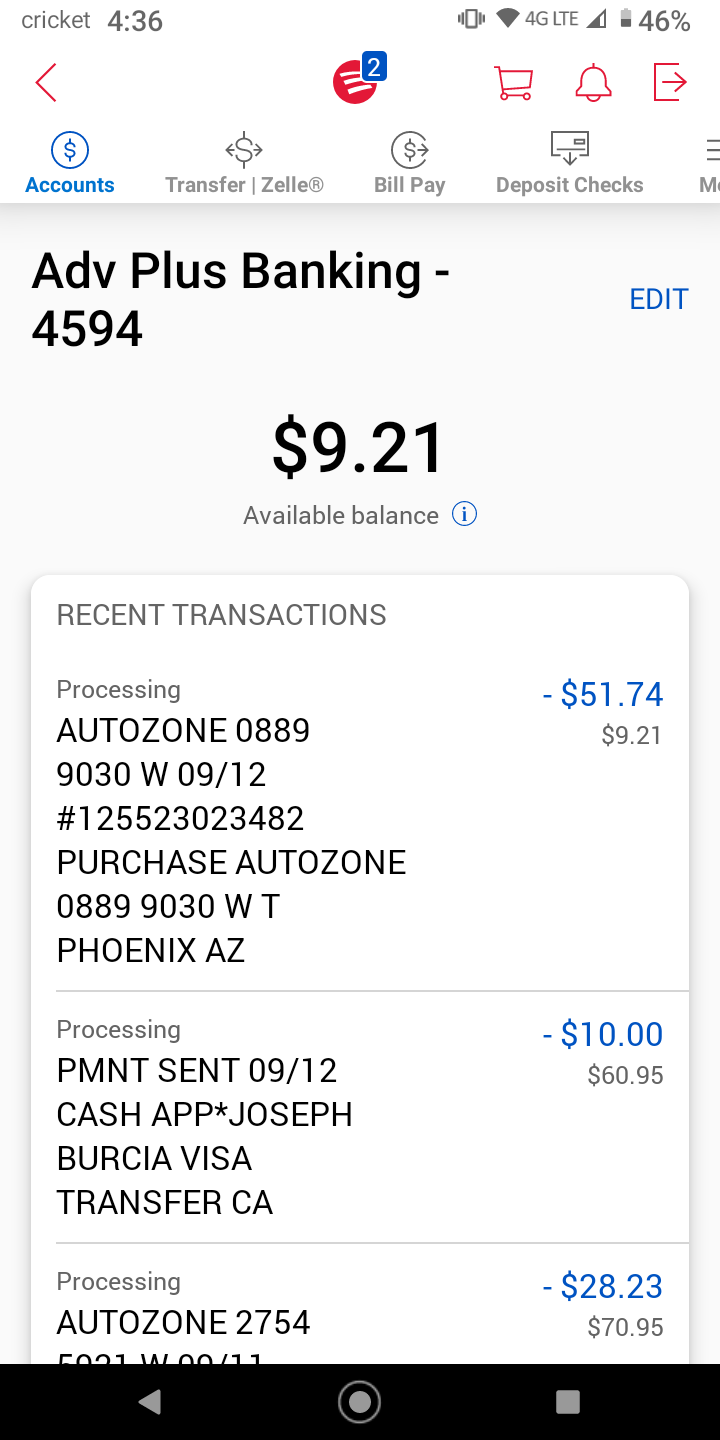Tap EDIT next to account name
The height and width of the screenshot is (1440, 720).
[x=658, y=299]
